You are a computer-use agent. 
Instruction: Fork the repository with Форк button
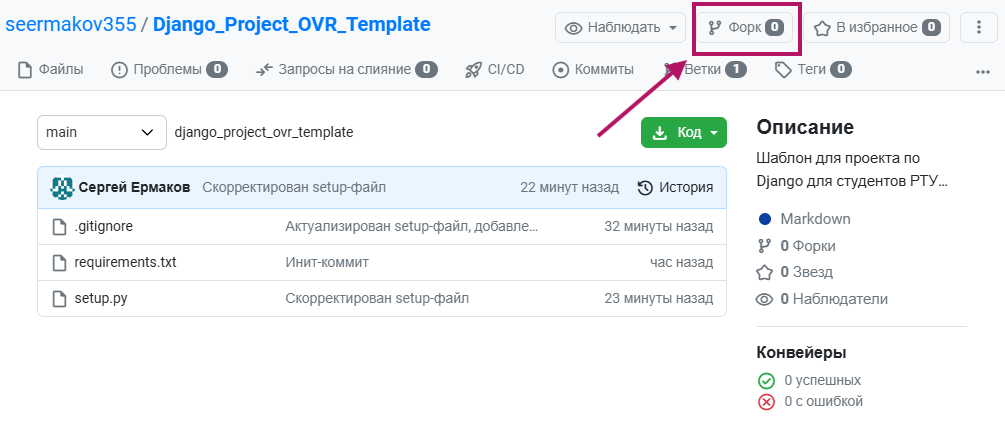pos(745,28)
